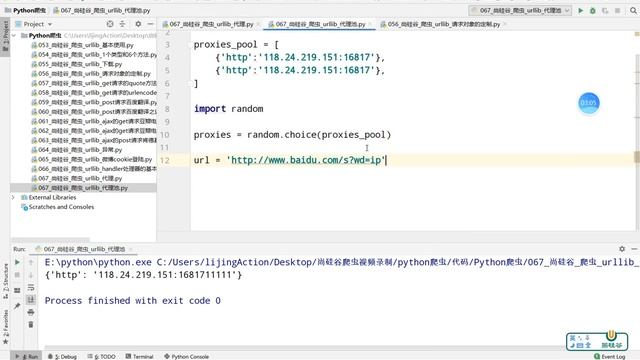Clear all console output with trash icon
This screenshot has width=640, height=360.
(31, 325)
